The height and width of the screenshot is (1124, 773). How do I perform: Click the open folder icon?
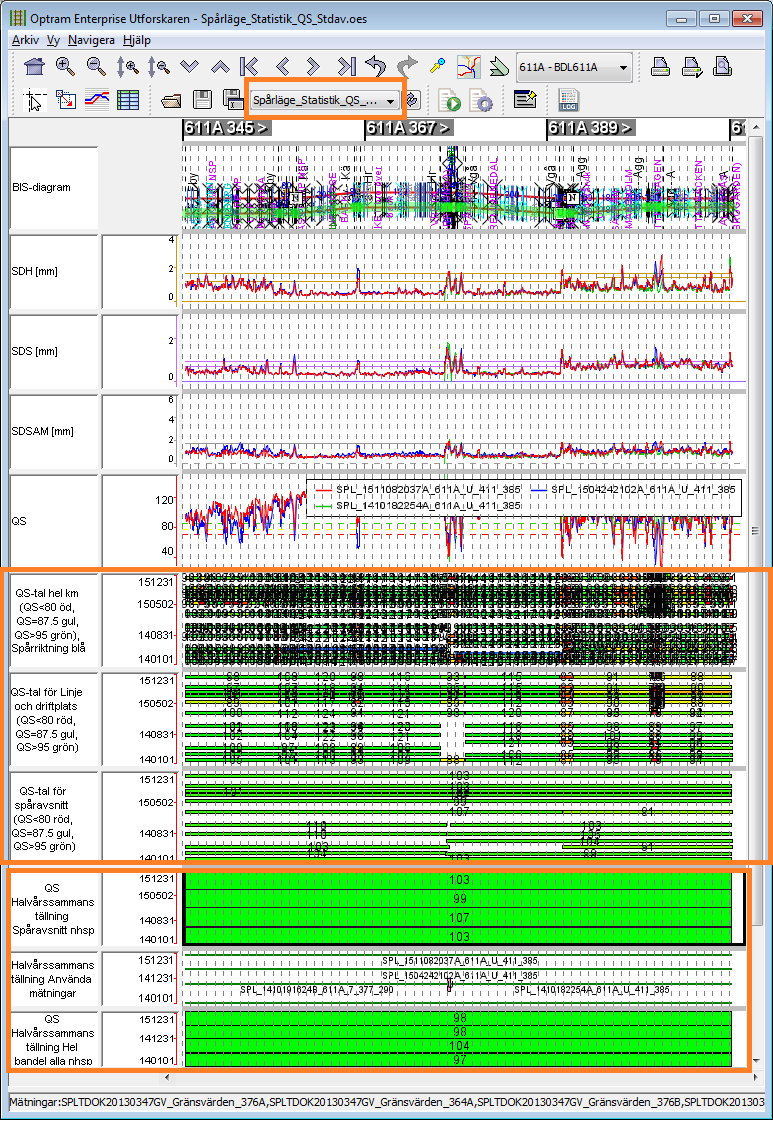[x=171, y=100]
